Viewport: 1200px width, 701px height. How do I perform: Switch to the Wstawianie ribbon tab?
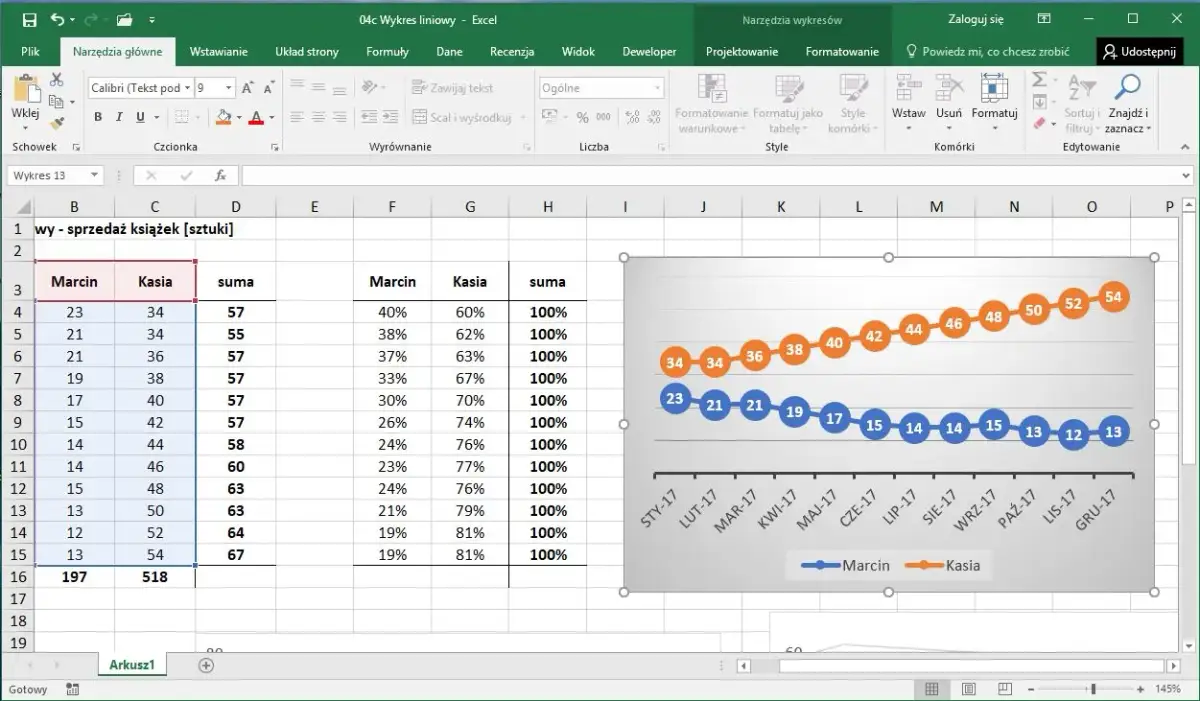click(x=218, y=51)
